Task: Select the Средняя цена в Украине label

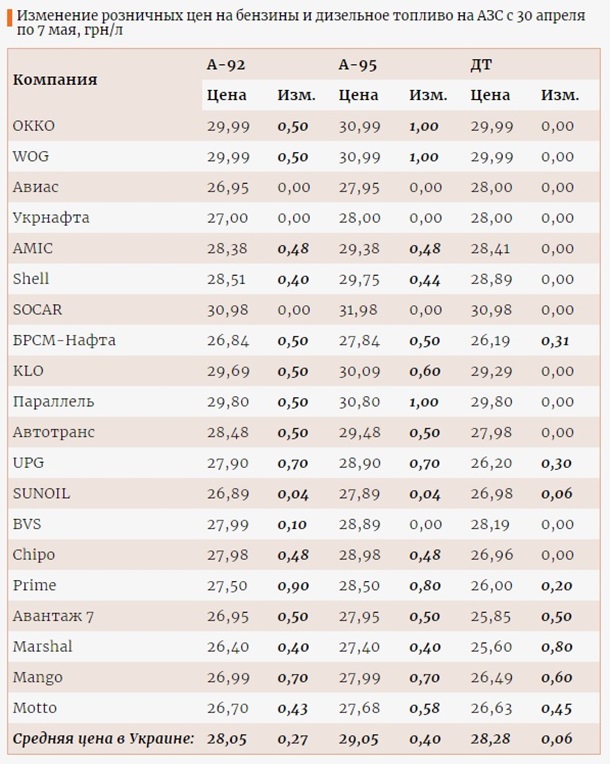Action: (x=103, y=739)
